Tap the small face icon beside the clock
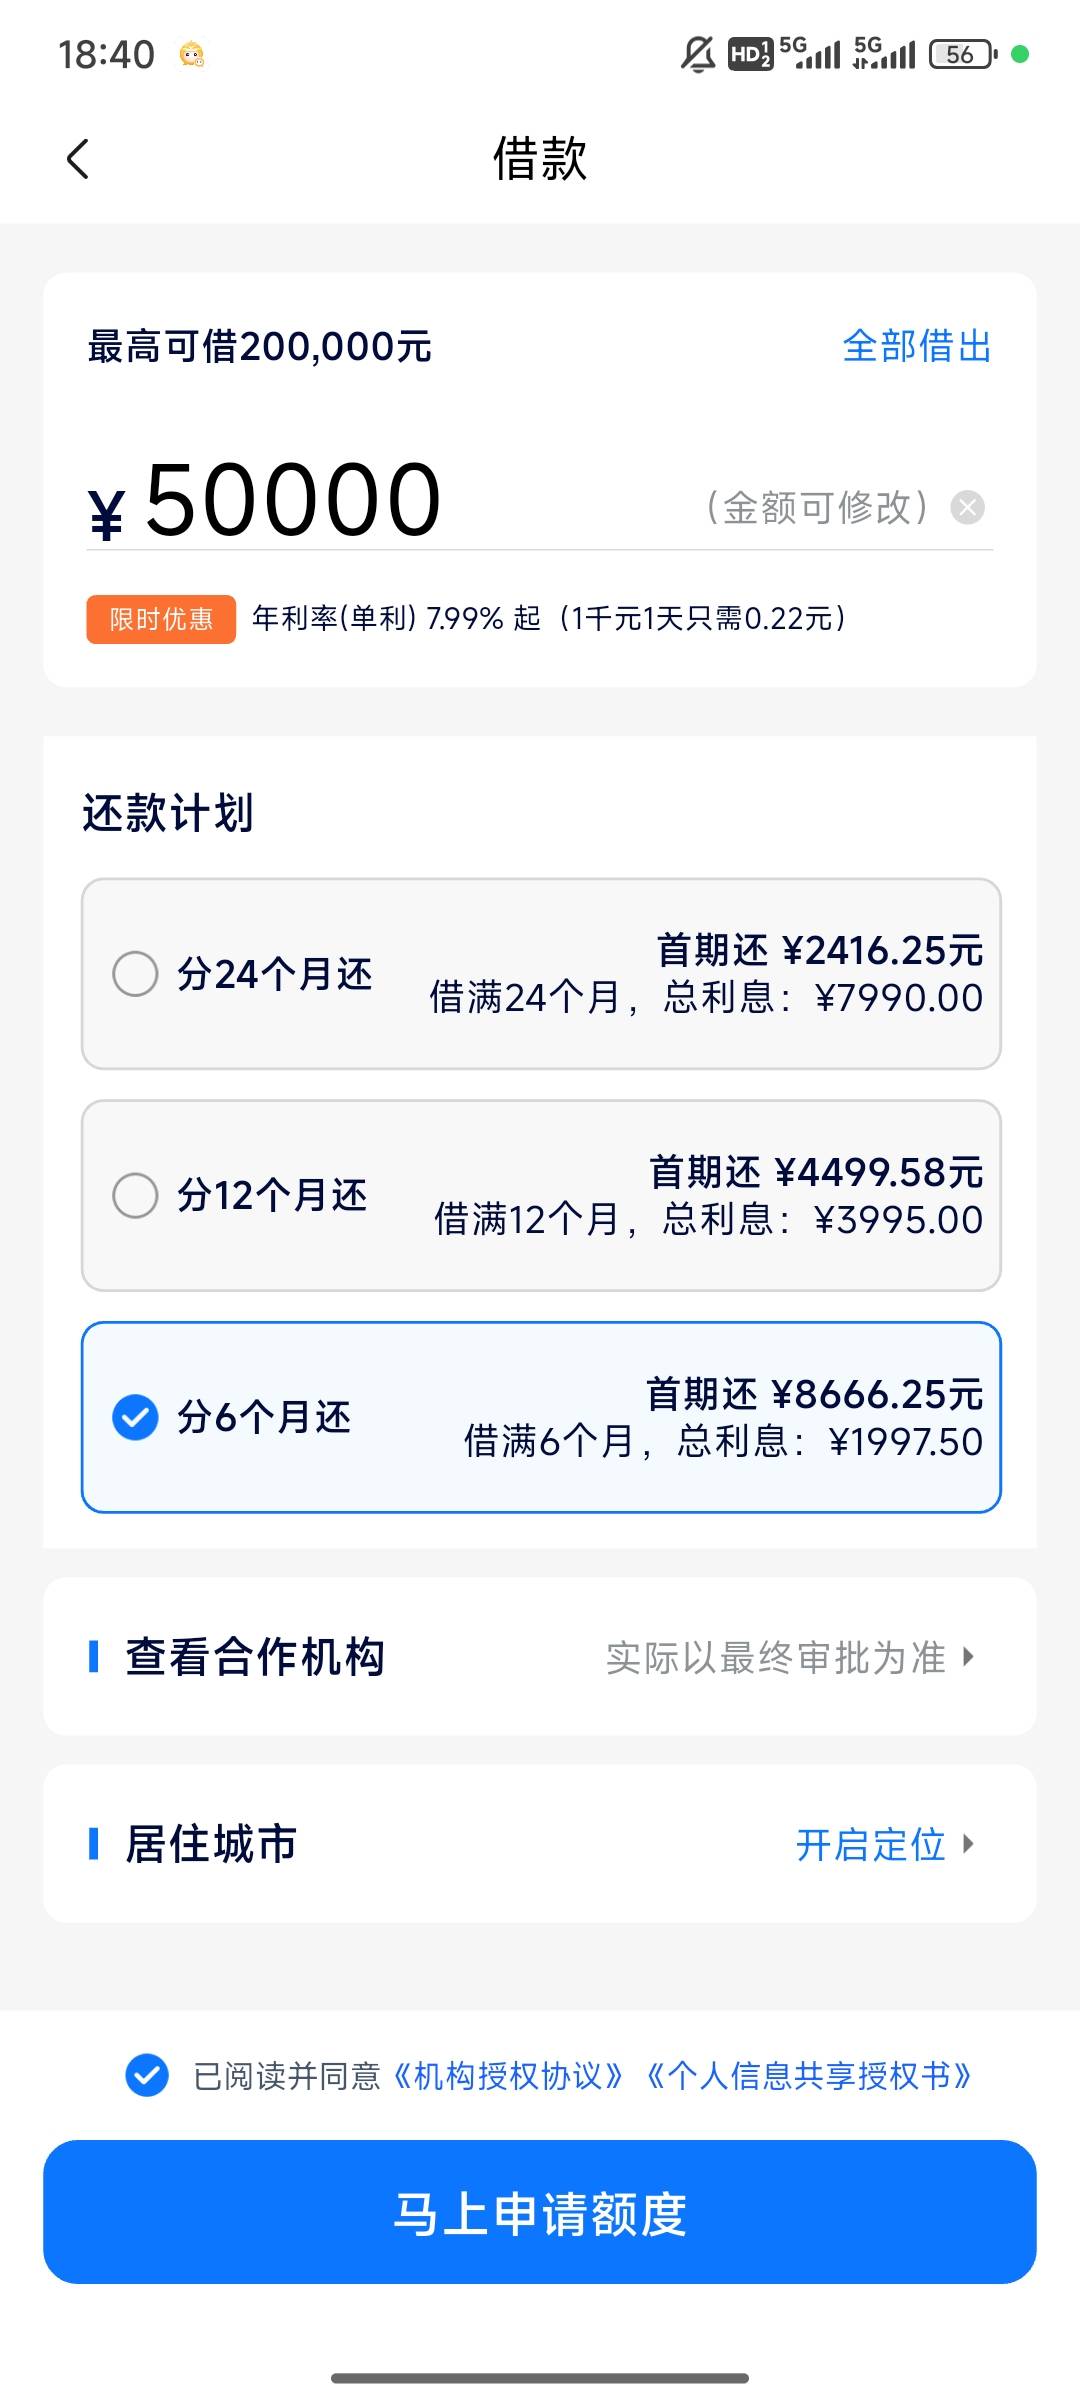Screen dimensions: 1080x2400 pyautogui.click(x=192, y=54)
